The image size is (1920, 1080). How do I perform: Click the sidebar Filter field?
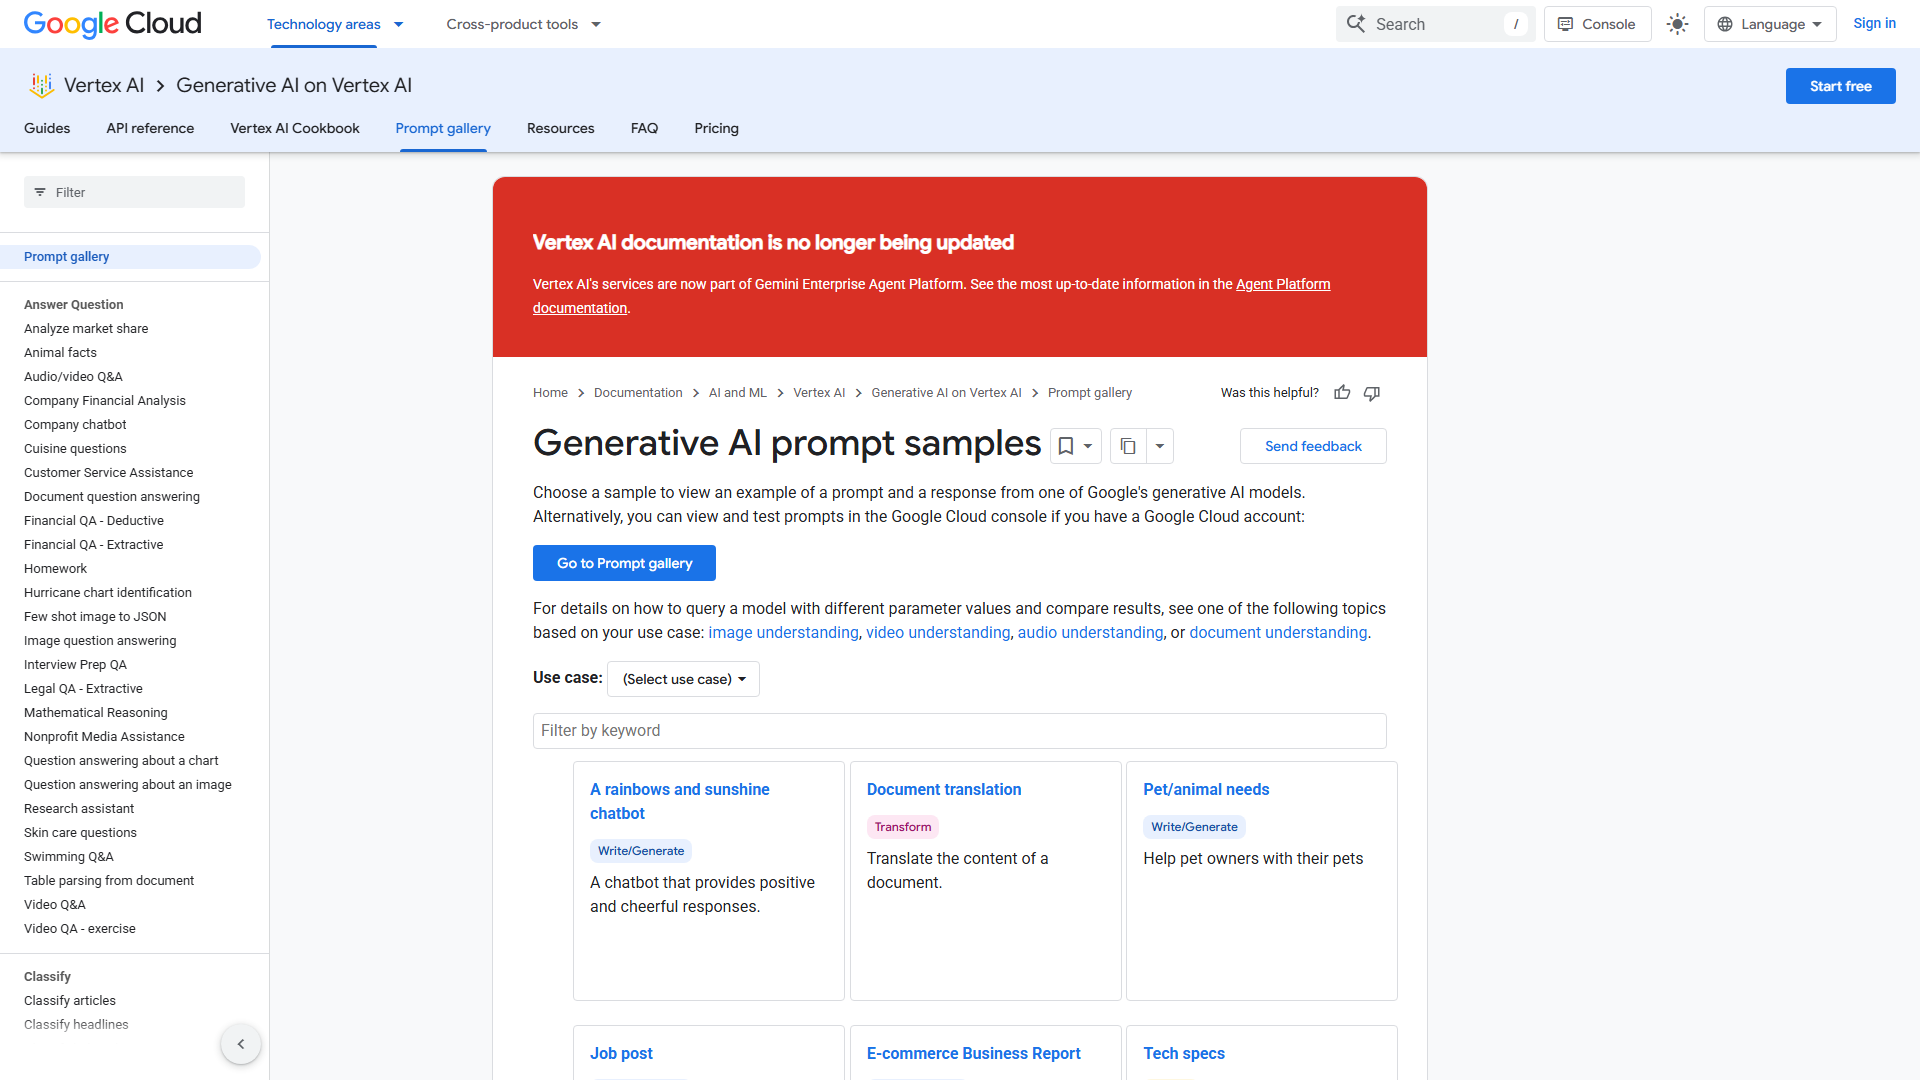[x=134, y=192]
